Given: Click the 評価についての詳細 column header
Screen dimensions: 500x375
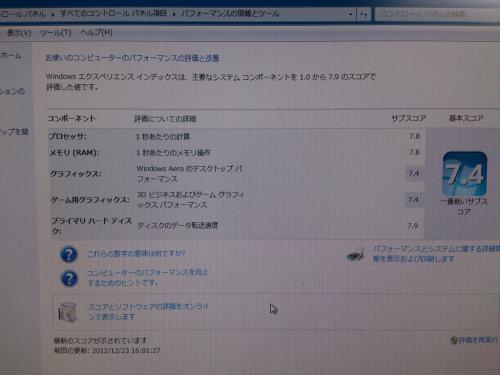Looking at the screenshot, I should click(165, 119).
